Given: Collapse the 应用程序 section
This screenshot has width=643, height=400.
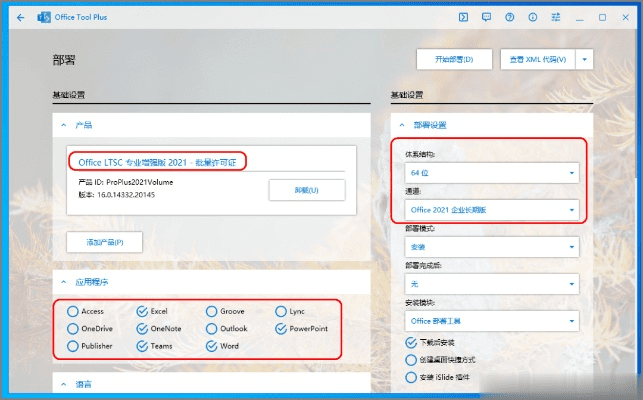Looking at the screenshot, I should point(64,282).
